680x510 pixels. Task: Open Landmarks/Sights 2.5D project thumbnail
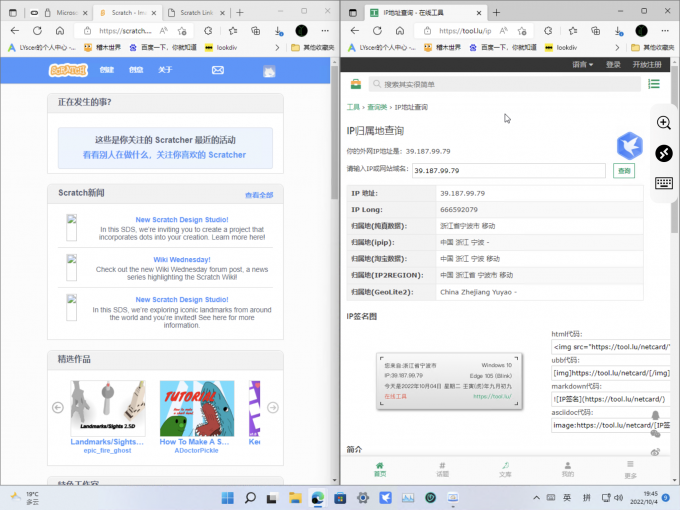(x=108, y=408)
